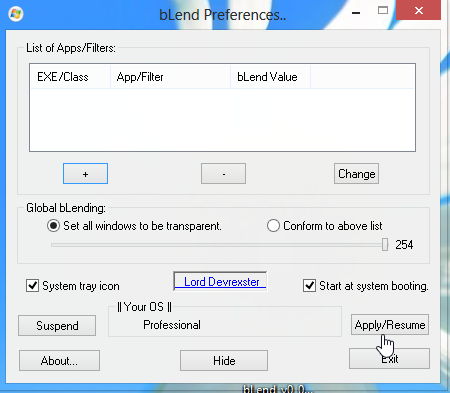Exit the bLend application
The width and height of the screenshot is (450, 393).
(389, 359)
